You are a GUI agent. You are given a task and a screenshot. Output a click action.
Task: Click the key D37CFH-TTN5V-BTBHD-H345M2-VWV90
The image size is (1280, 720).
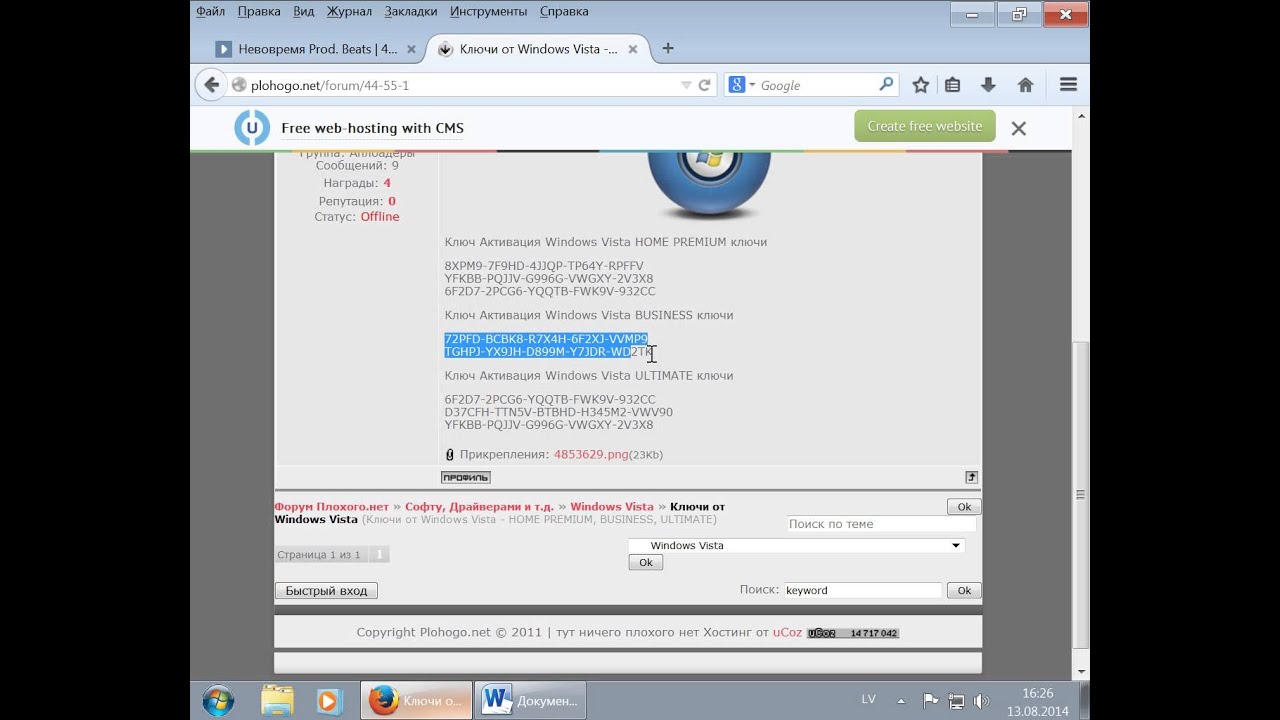(x=559, y=412)
